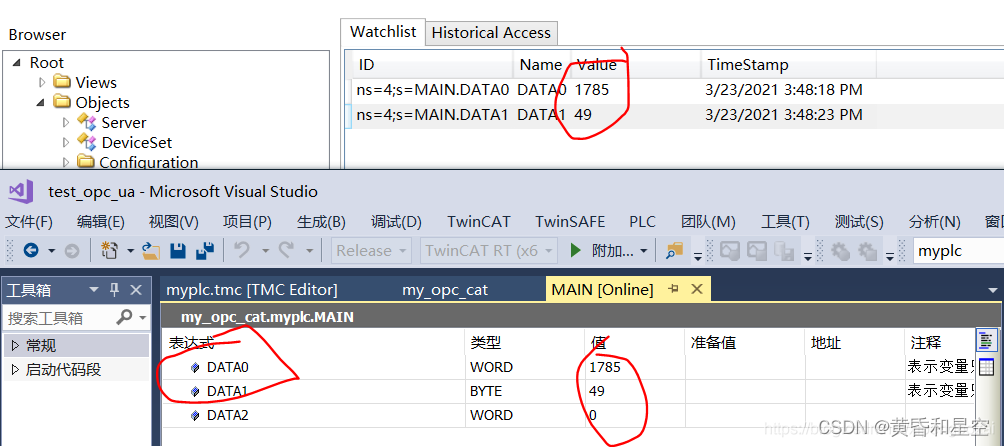The image size is (1004, 447).
Task: Open the TwinCAT menu
Action: (478, 222)
